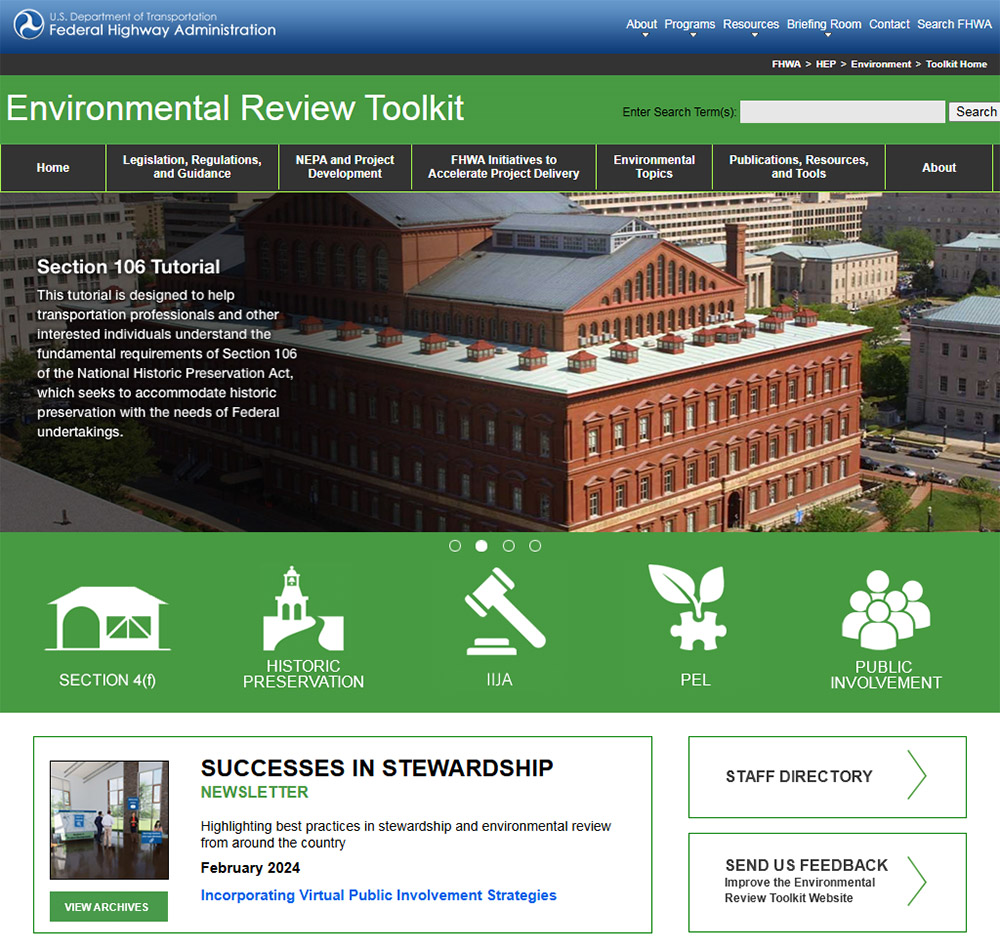
Task: Click the VIEW ARCHIVES button
Action: (x=108, y=906)
